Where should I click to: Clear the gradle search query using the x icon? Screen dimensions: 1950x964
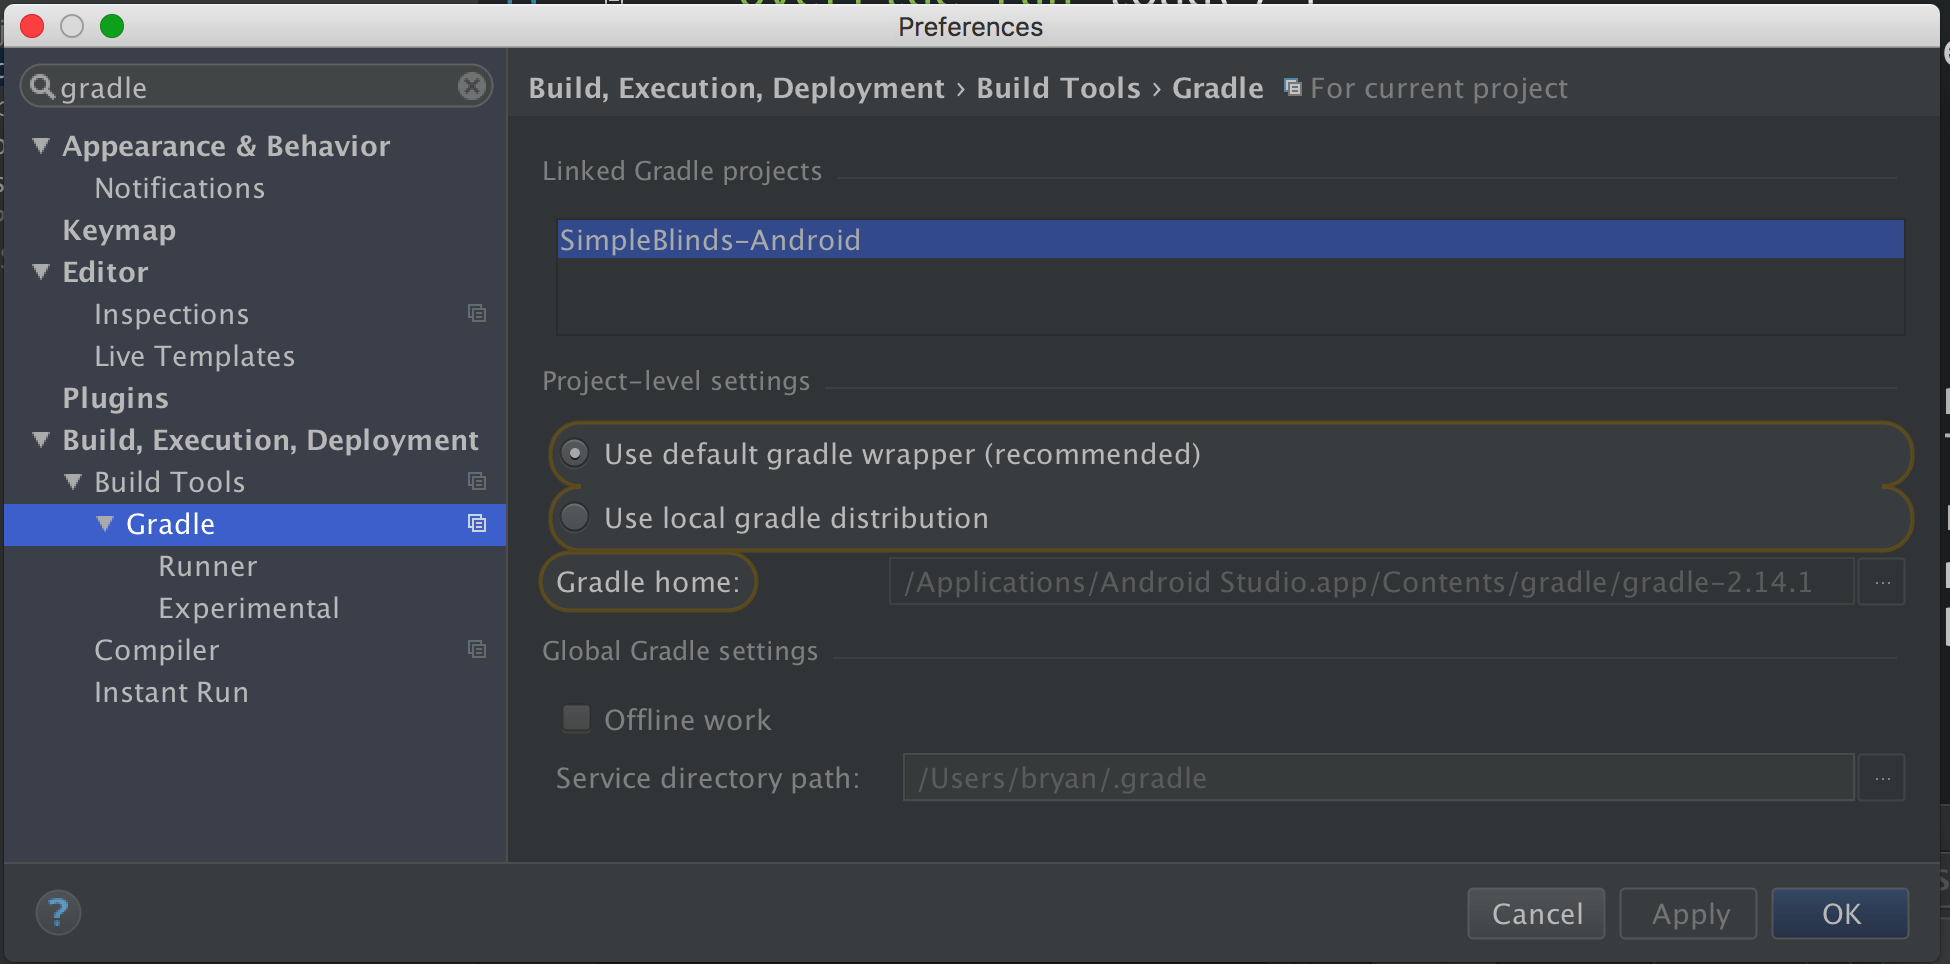471,86
